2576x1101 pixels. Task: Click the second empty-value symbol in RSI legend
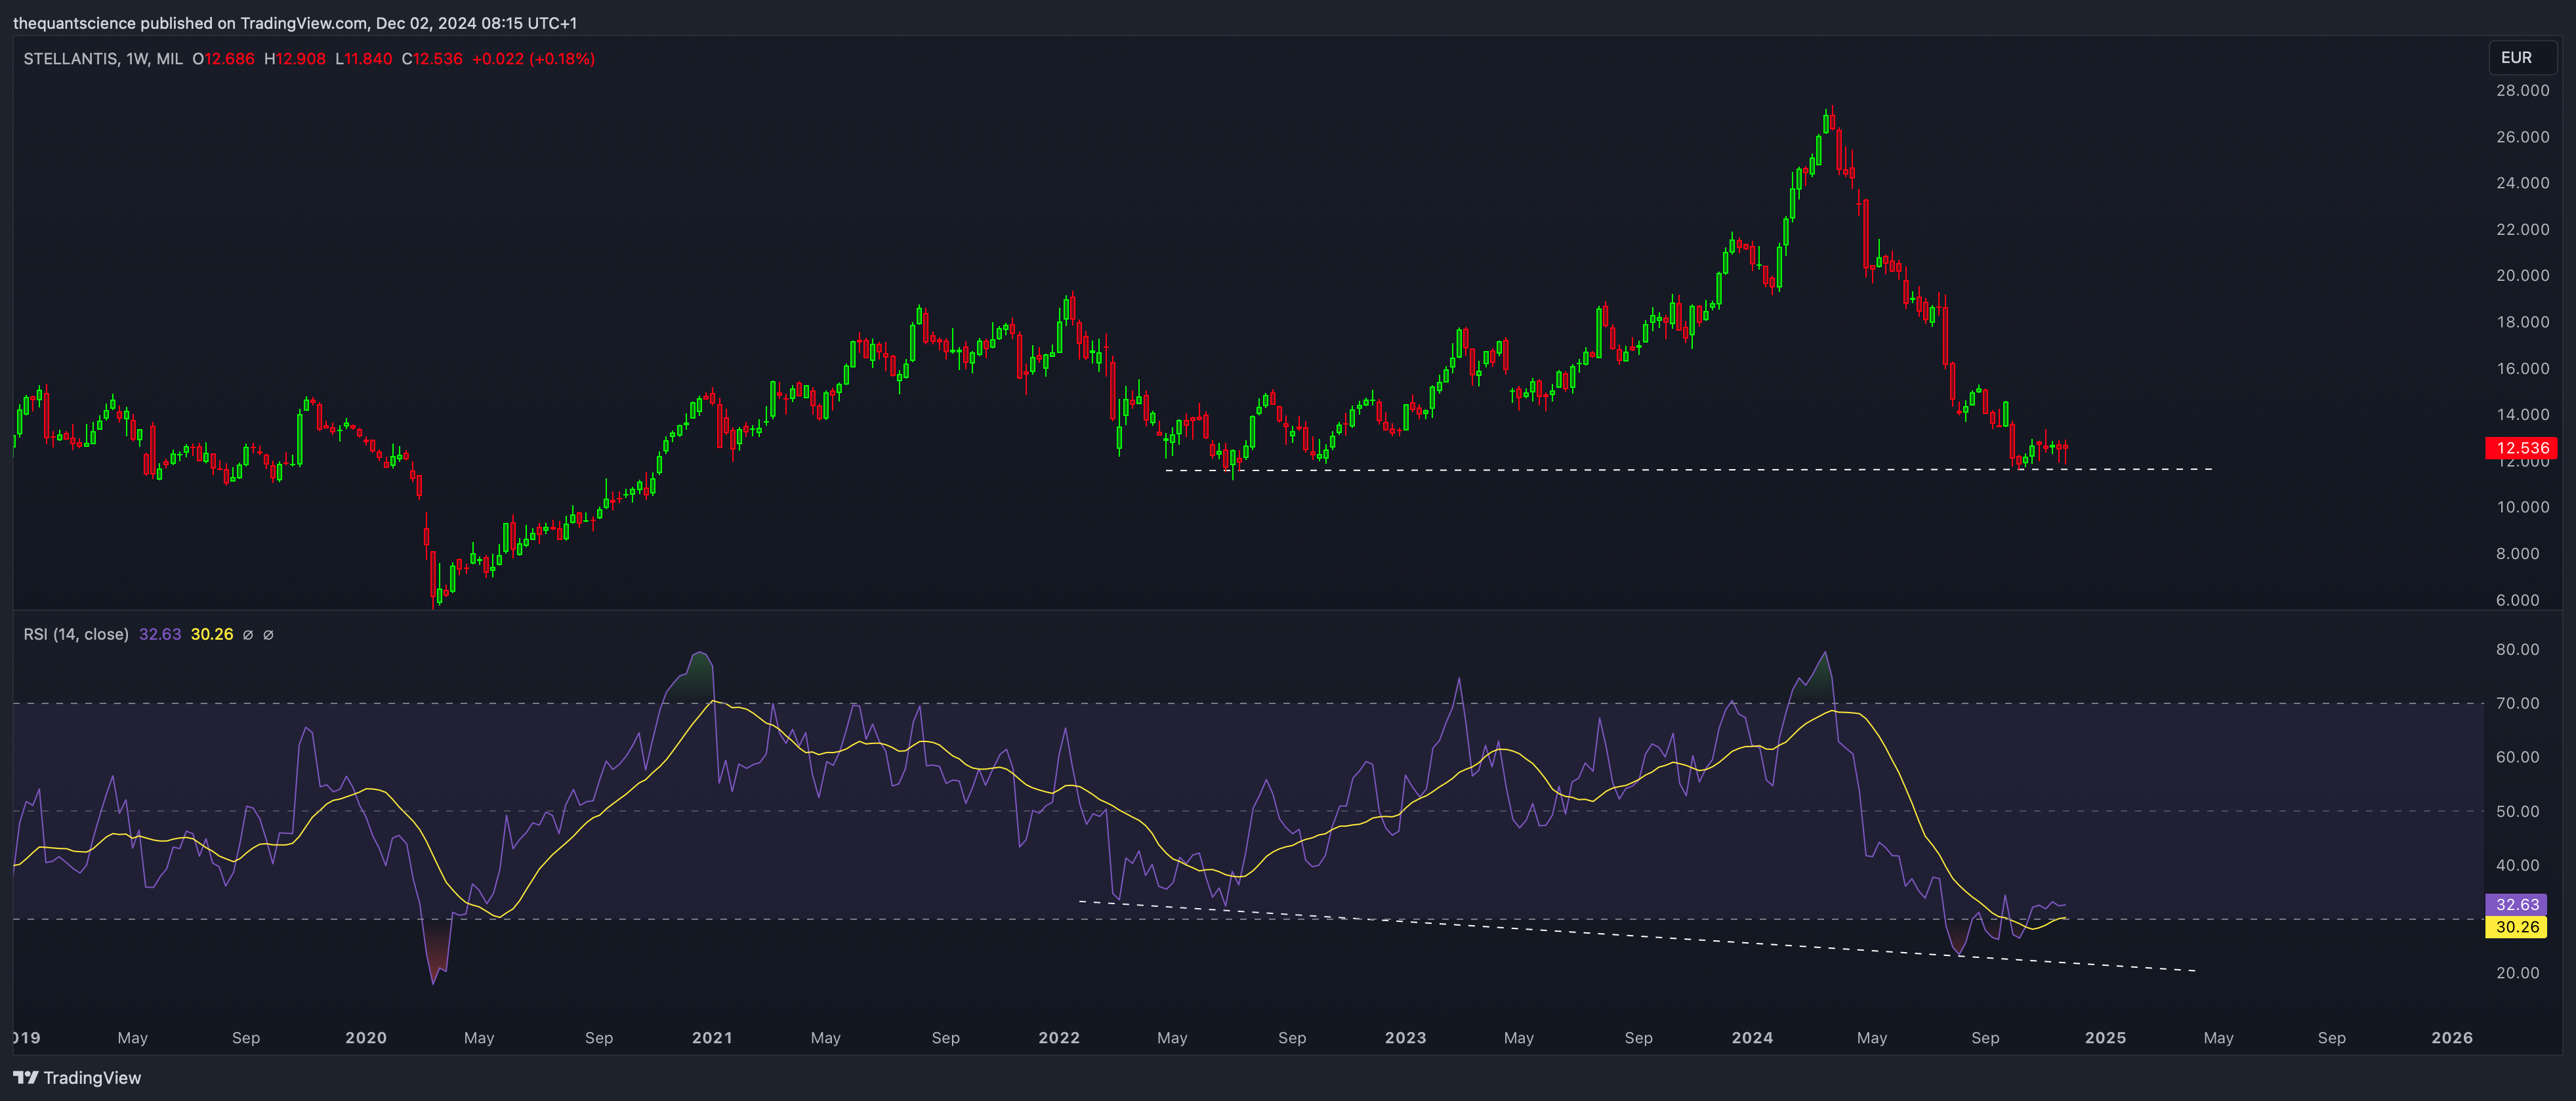pyautogui.click(x=268, y=635)
